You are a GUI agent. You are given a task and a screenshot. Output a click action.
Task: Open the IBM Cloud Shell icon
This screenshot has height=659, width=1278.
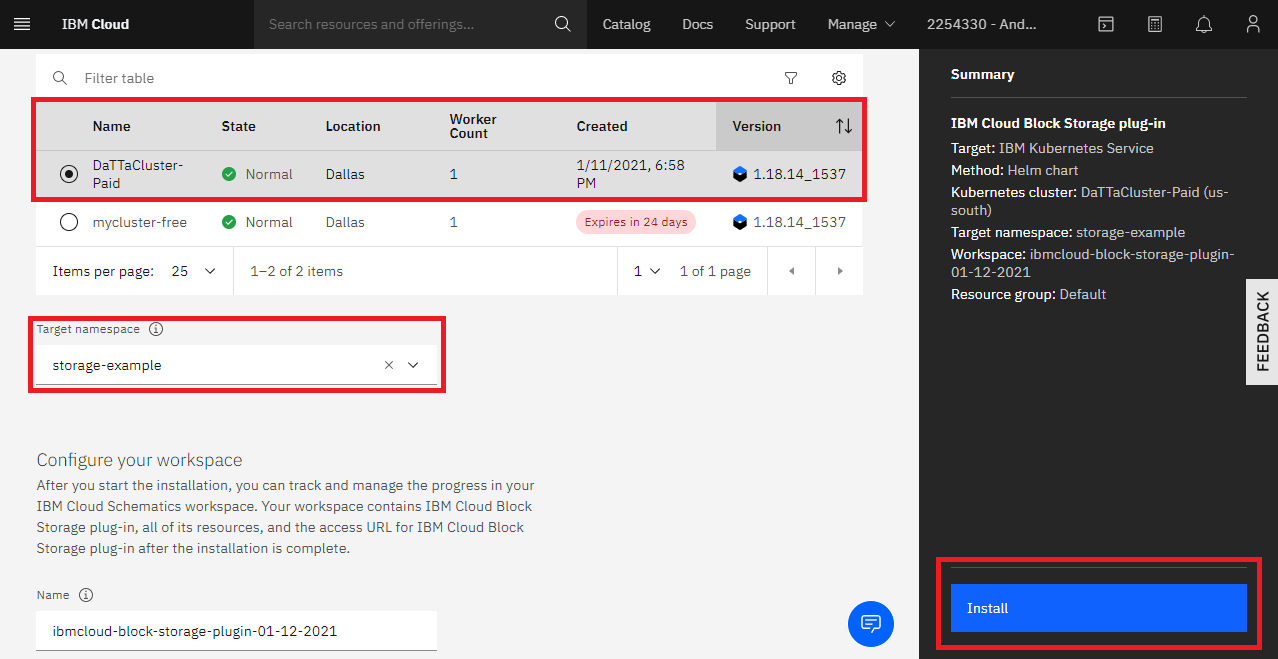tap(1106, 24)
